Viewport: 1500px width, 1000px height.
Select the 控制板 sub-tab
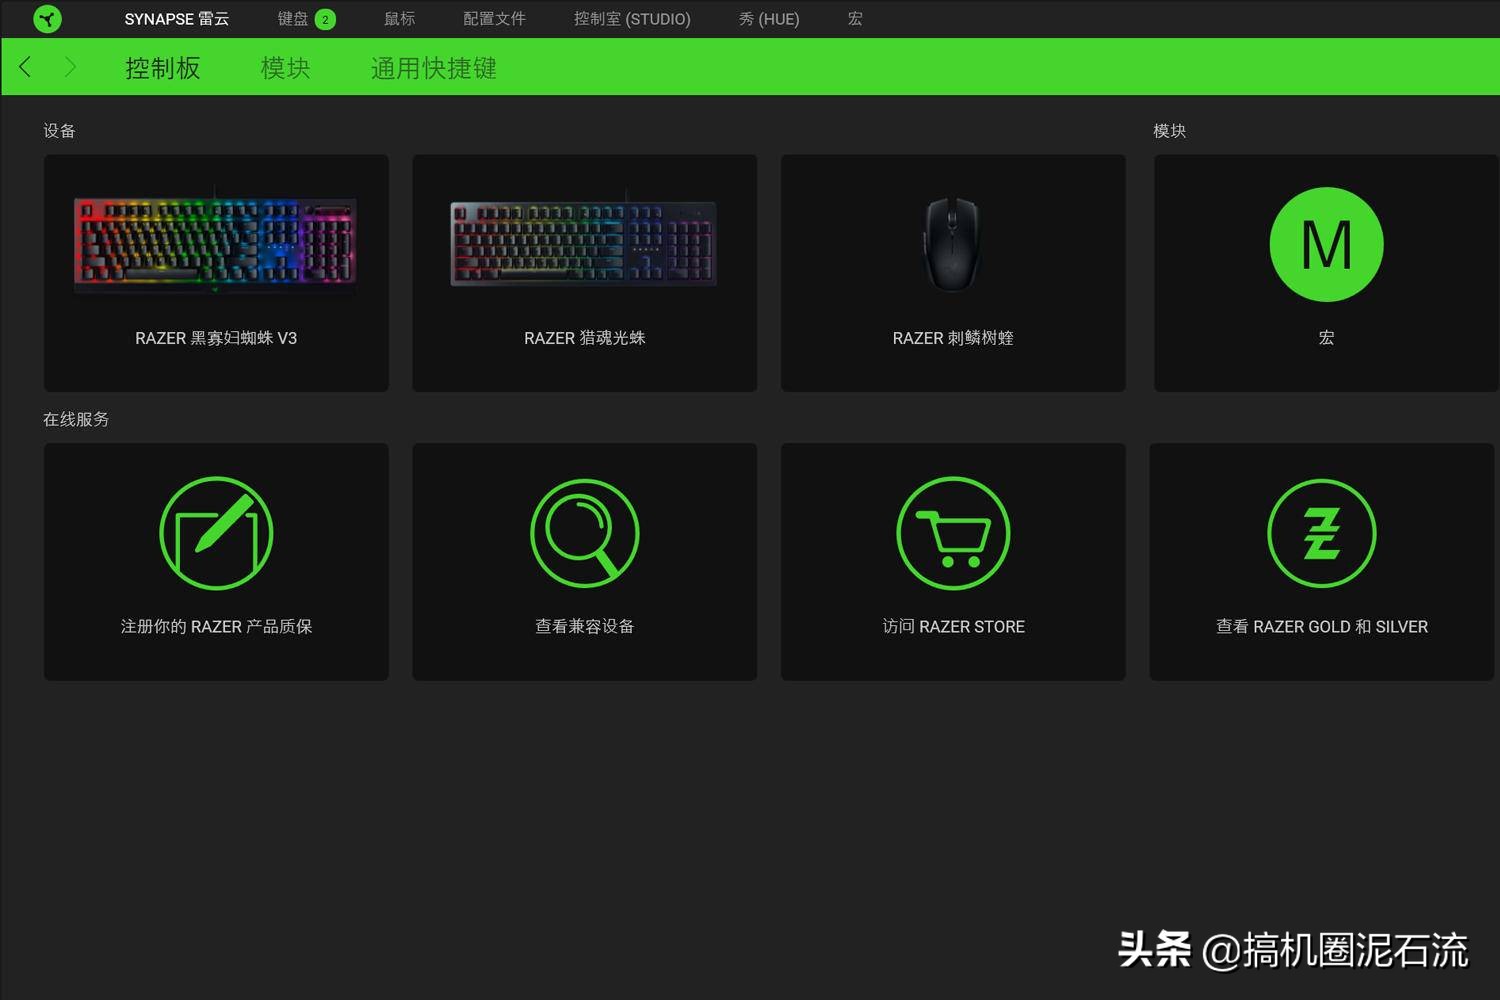163,68
